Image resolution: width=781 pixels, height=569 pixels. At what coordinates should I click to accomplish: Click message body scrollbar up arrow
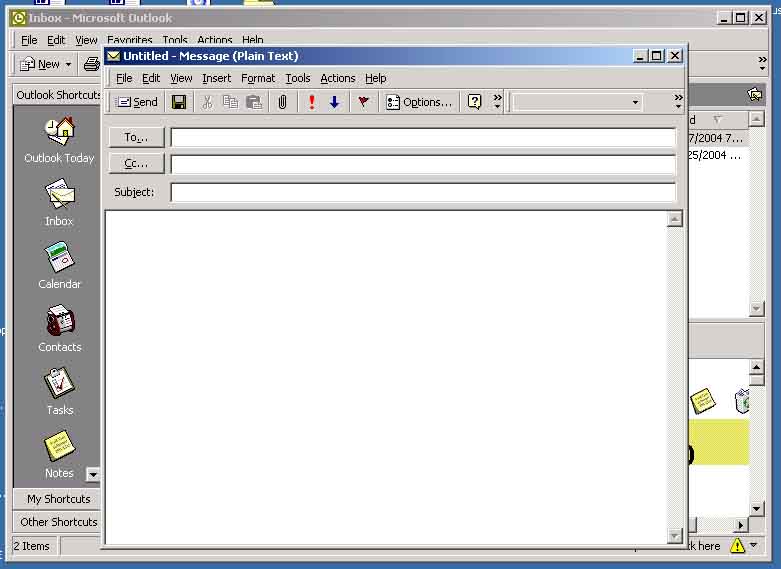point(674,219)
